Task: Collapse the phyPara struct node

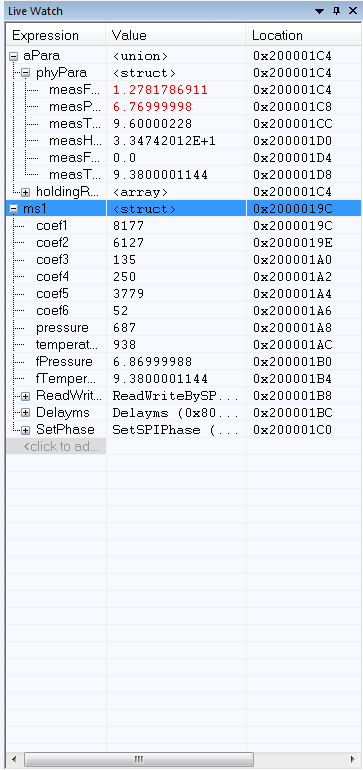Action: pos(26,74)
